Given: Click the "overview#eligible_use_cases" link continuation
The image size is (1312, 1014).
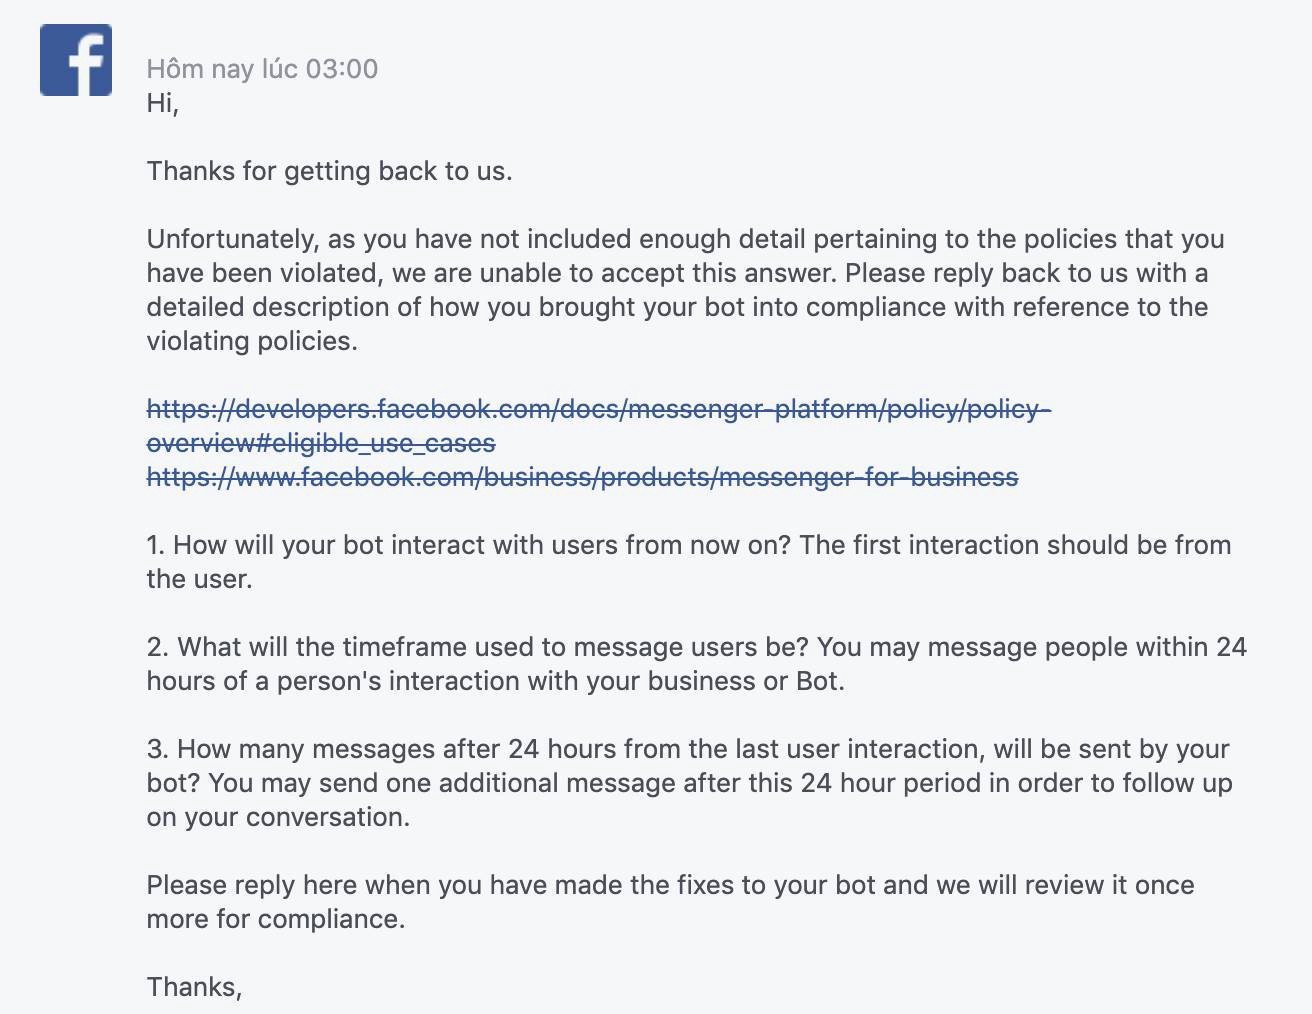Looking at the screenshot, I should pos(321,443).
